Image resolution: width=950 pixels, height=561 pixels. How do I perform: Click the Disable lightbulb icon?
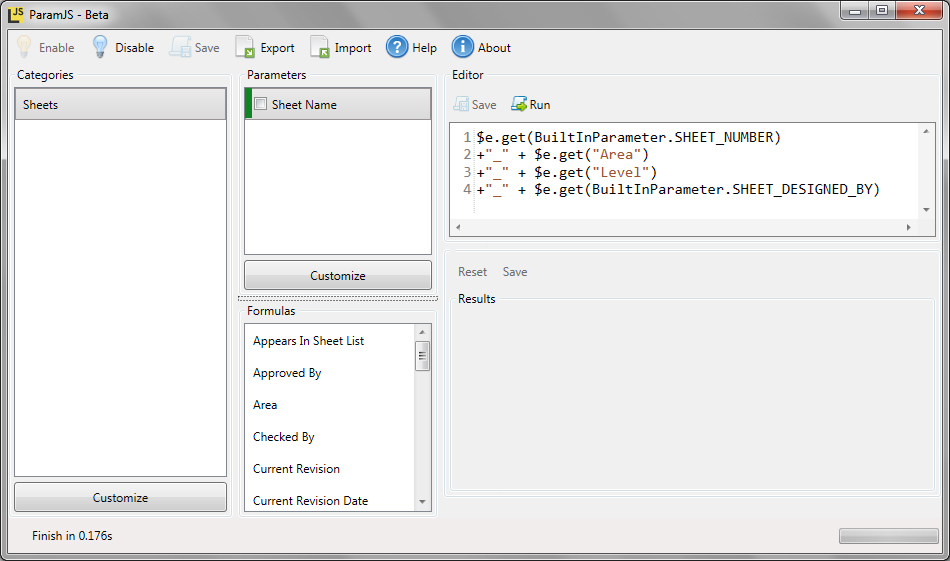(x=100, y=47)
